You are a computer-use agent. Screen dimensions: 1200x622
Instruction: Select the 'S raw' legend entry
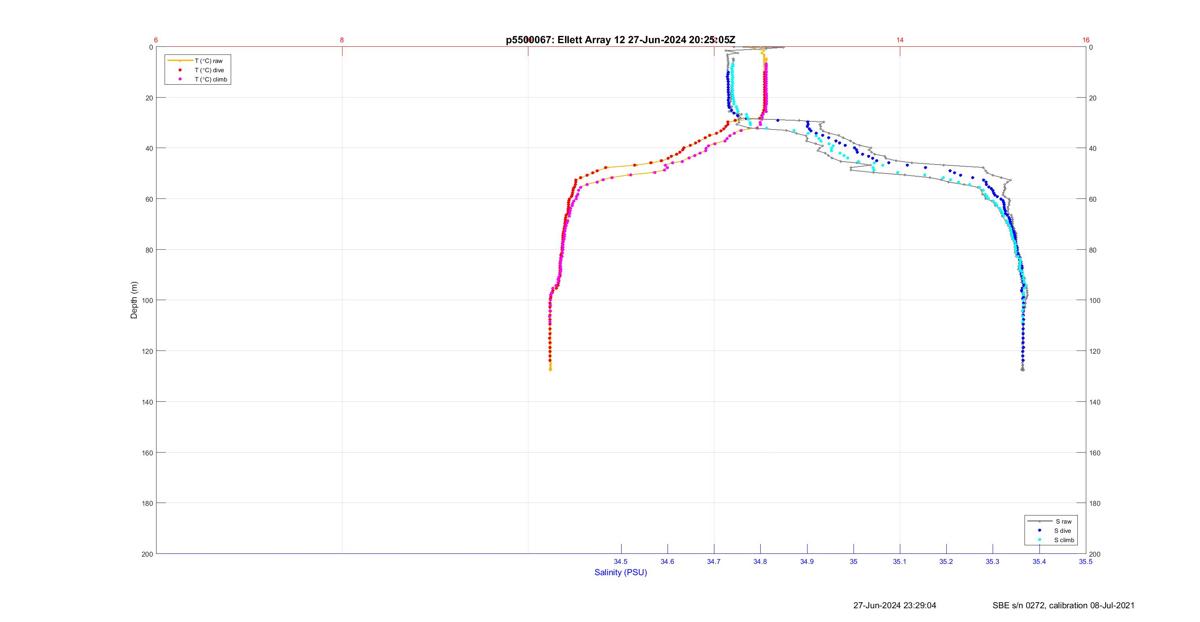(x=1052, y=522)
